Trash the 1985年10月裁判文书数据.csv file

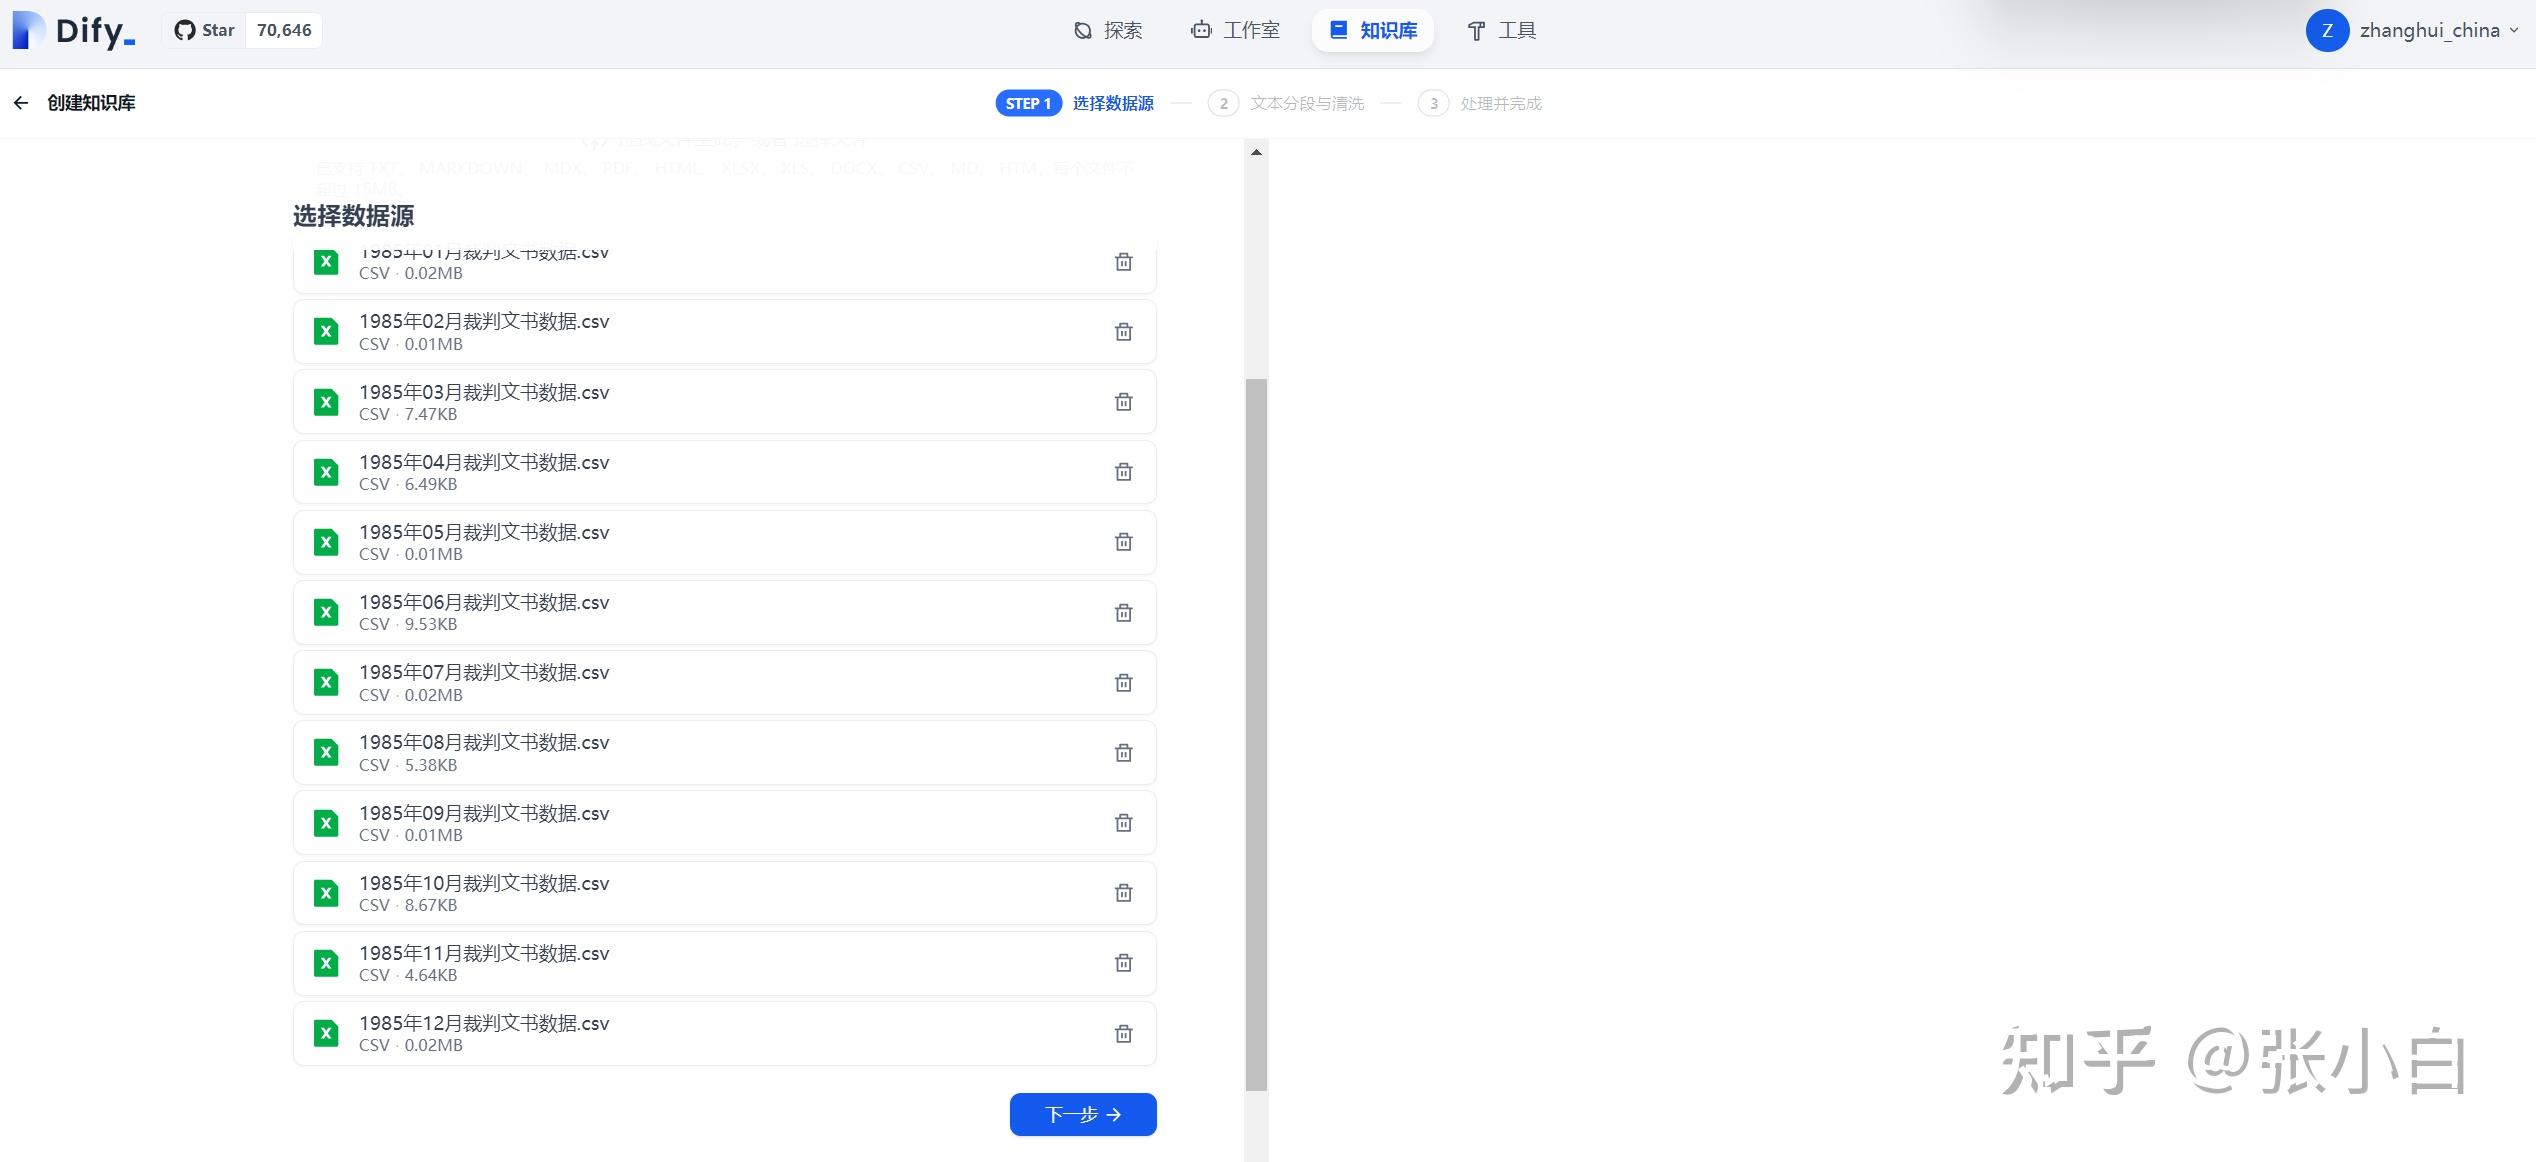pos(1123,893)
